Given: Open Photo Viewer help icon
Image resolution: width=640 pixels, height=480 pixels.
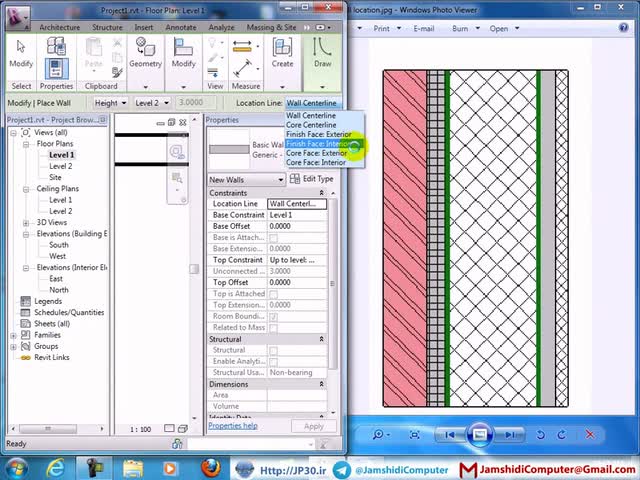Looking at the screenshot, I should click(623, 28).
